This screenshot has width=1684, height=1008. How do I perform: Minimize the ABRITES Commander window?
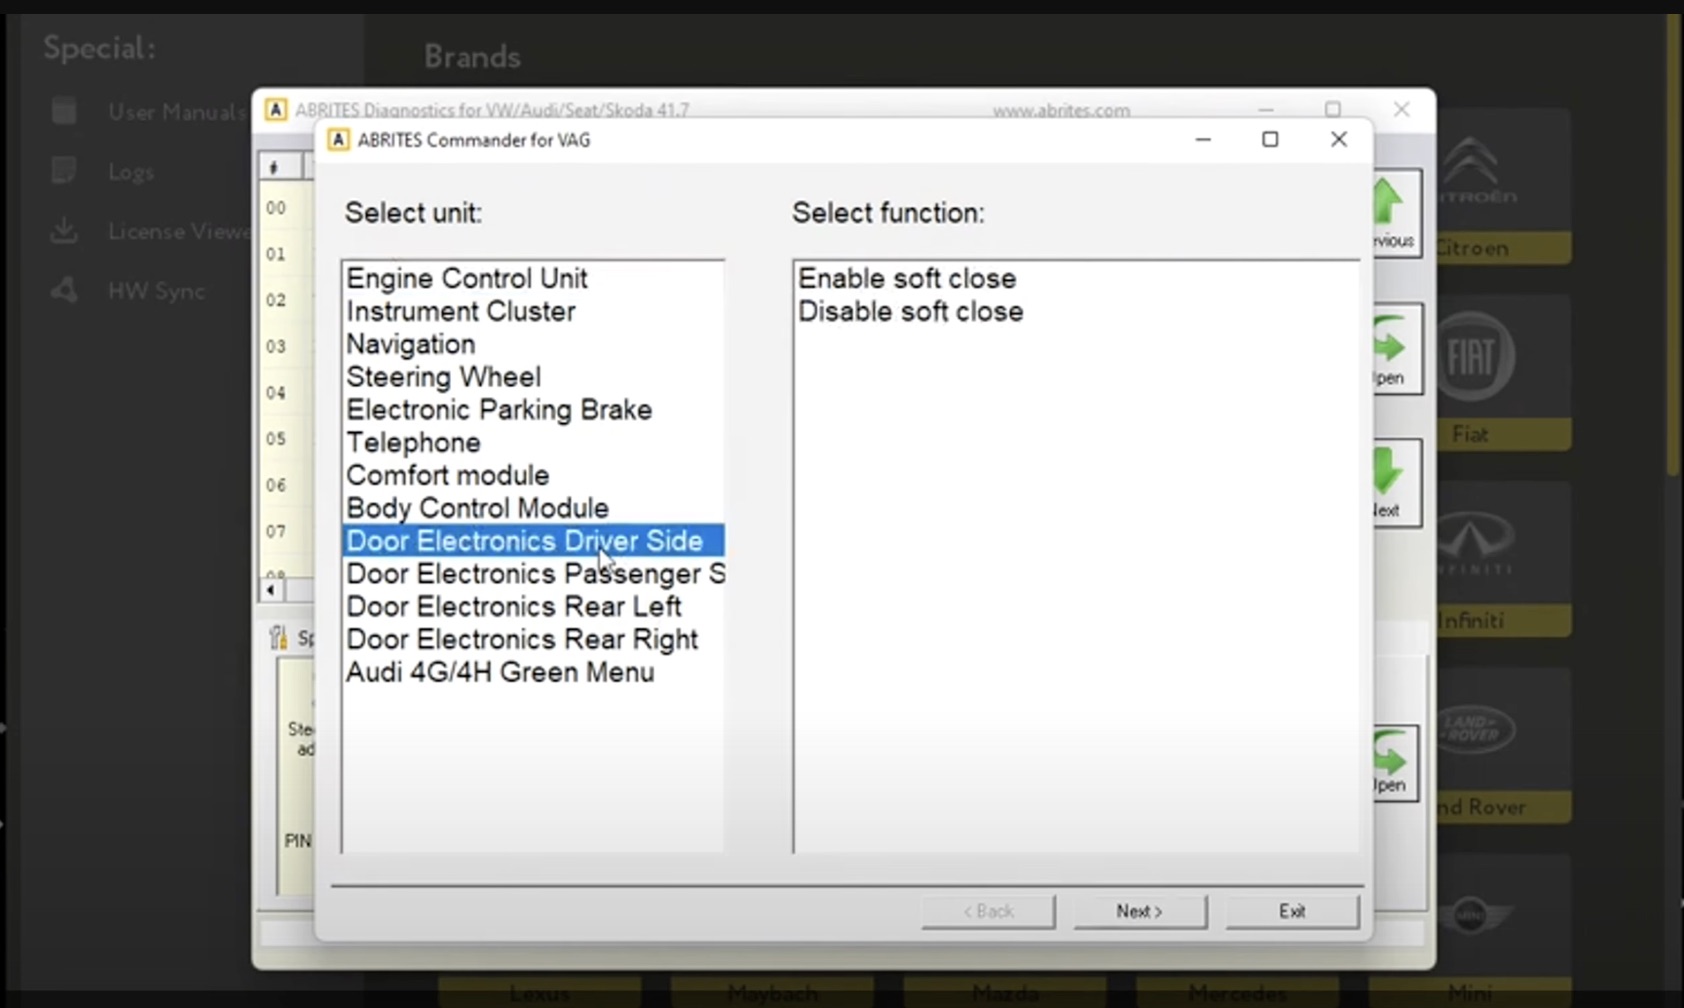1203,140
